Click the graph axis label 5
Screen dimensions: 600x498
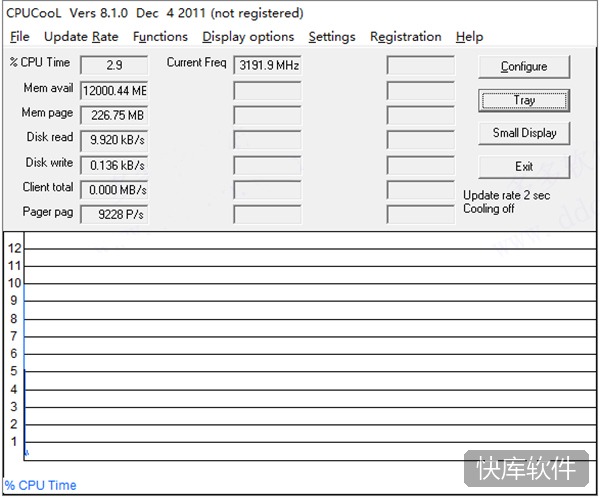point(14,371)
